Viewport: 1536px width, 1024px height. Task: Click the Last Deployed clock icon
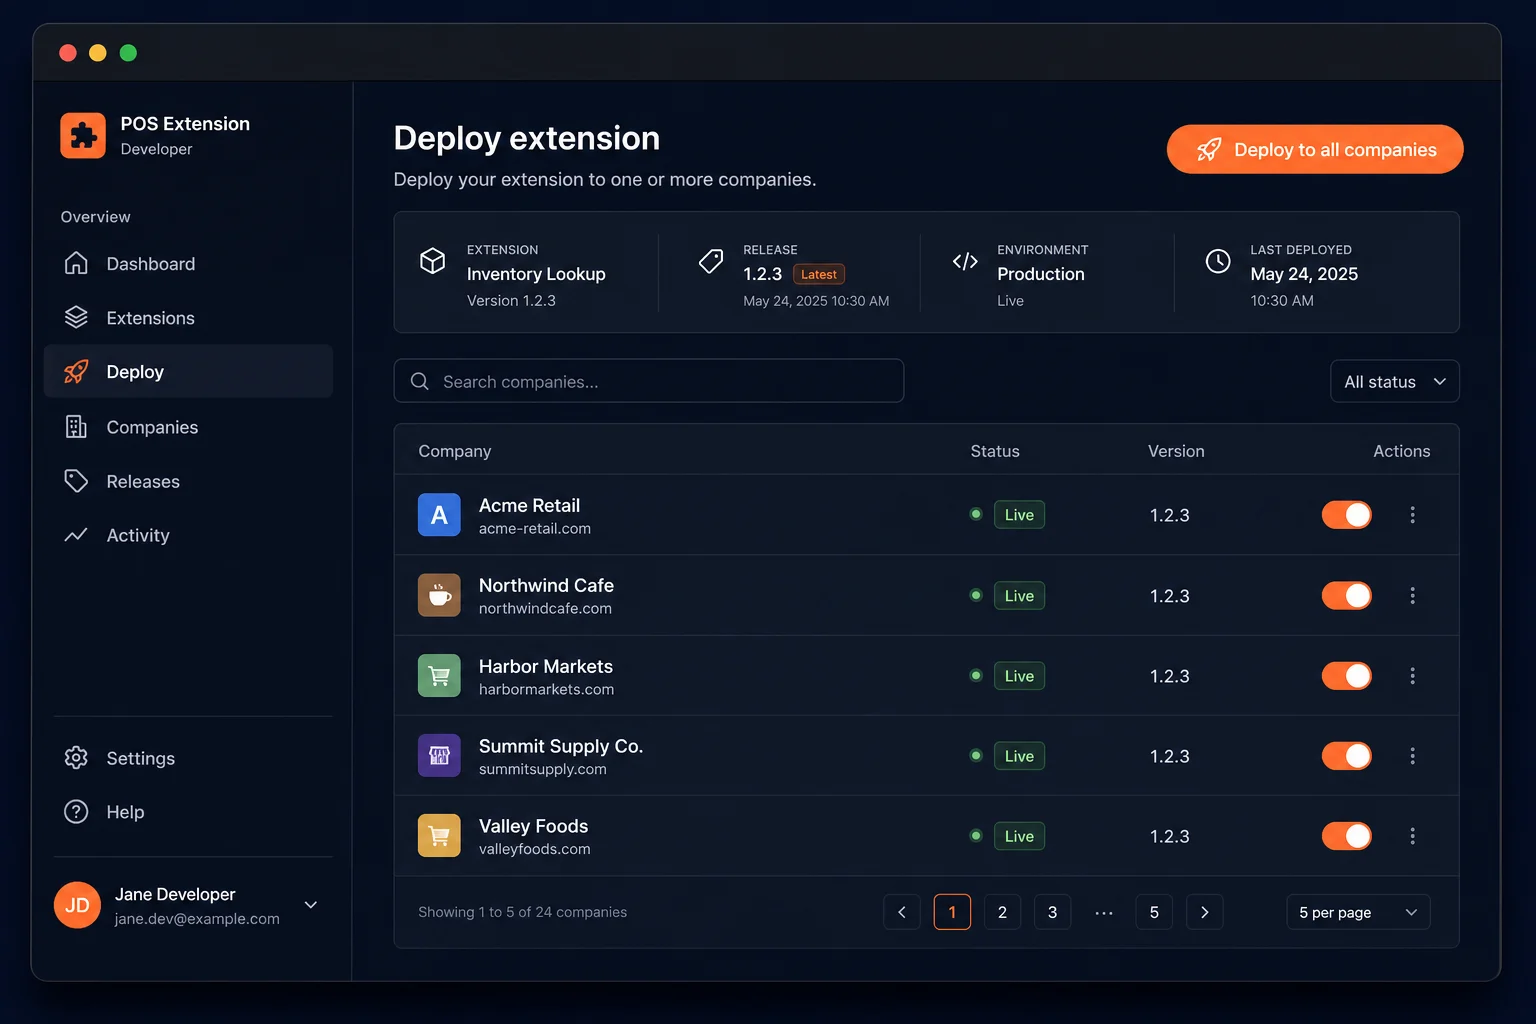(x=1218, y=261)
